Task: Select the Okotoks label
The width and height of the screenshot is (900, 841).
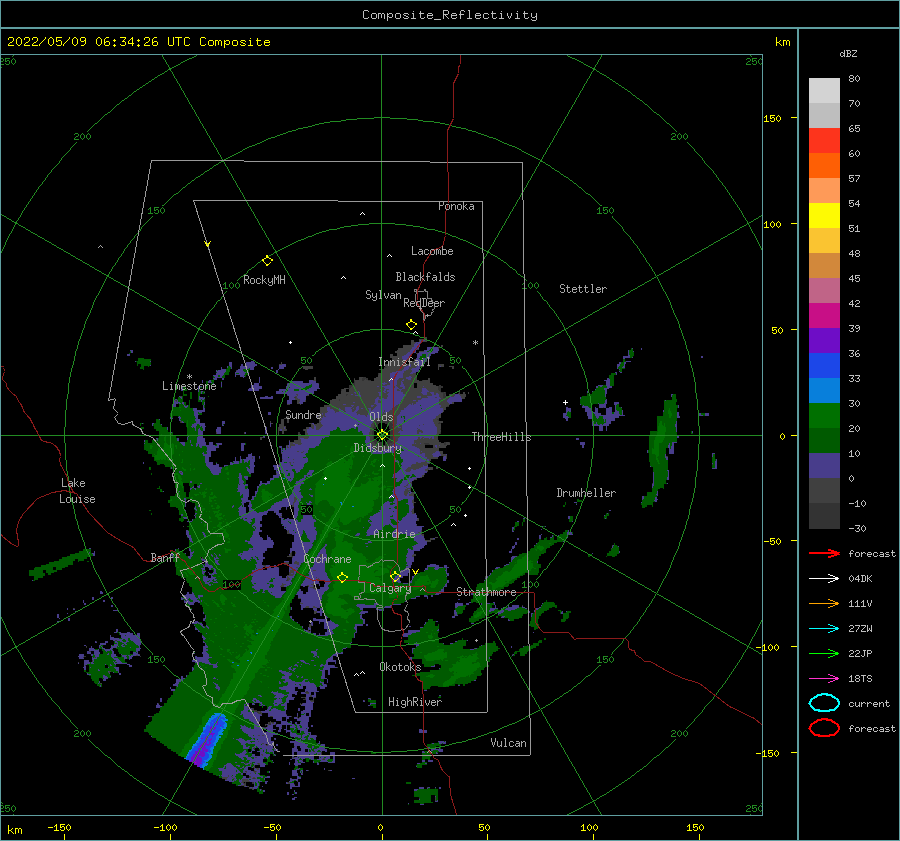Action: click(x=401, y=667)
